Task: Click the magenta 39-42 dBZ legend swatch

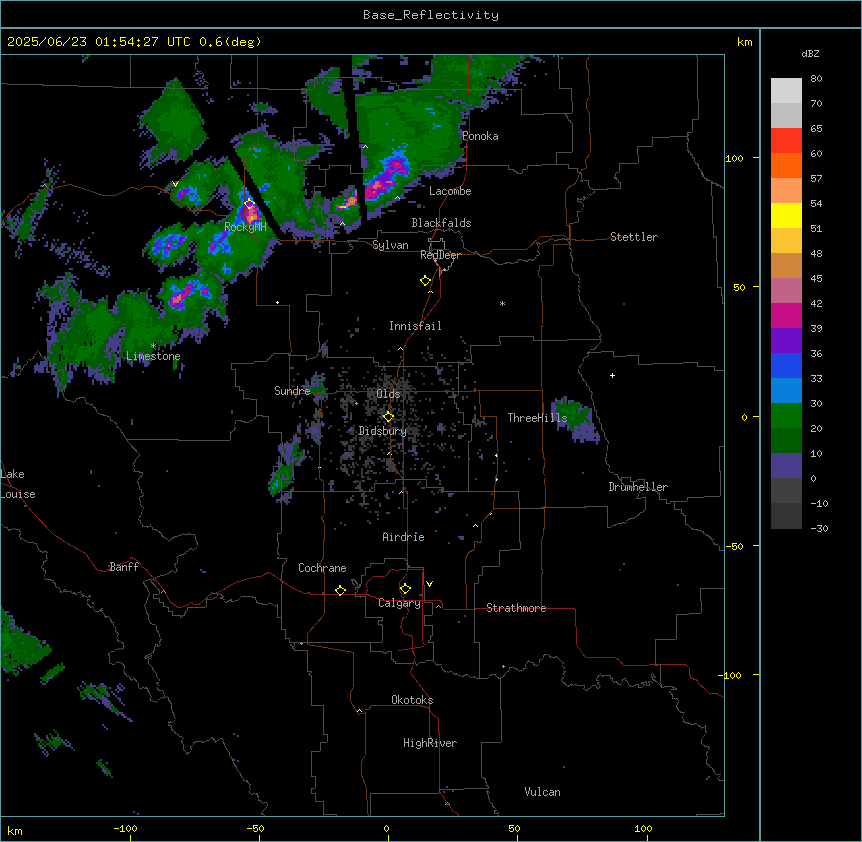Action: 786,316
